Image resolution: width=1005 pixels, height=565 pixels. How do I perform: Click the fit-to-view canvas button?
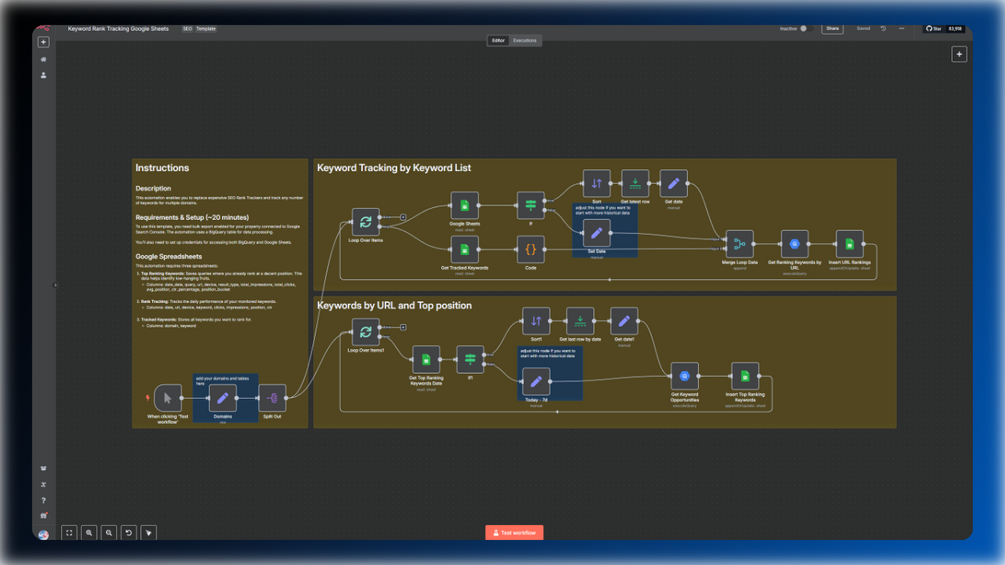[x=69, y=532]
